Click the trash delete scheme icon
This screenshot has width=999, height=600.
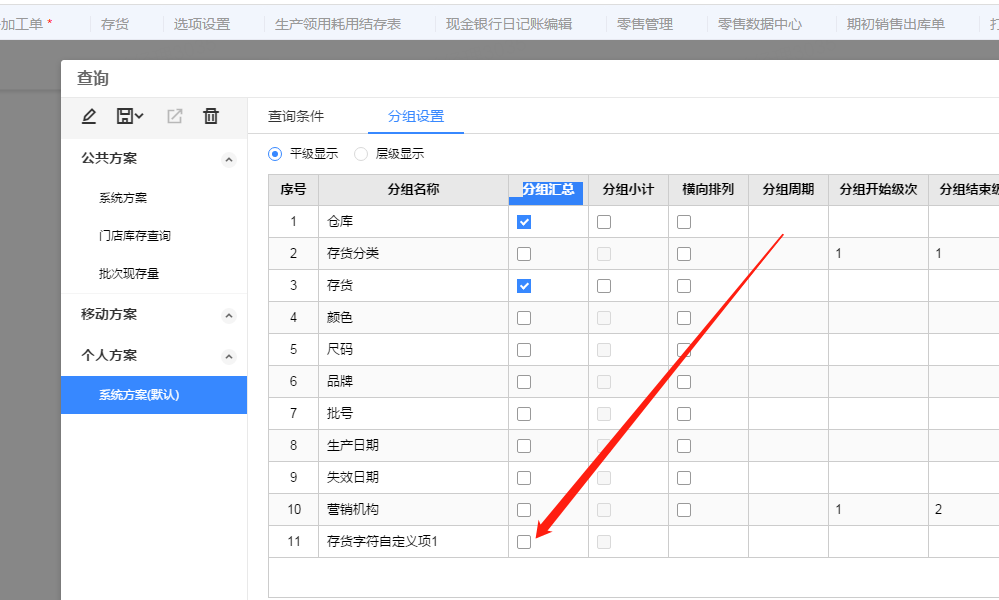[211, 116]
